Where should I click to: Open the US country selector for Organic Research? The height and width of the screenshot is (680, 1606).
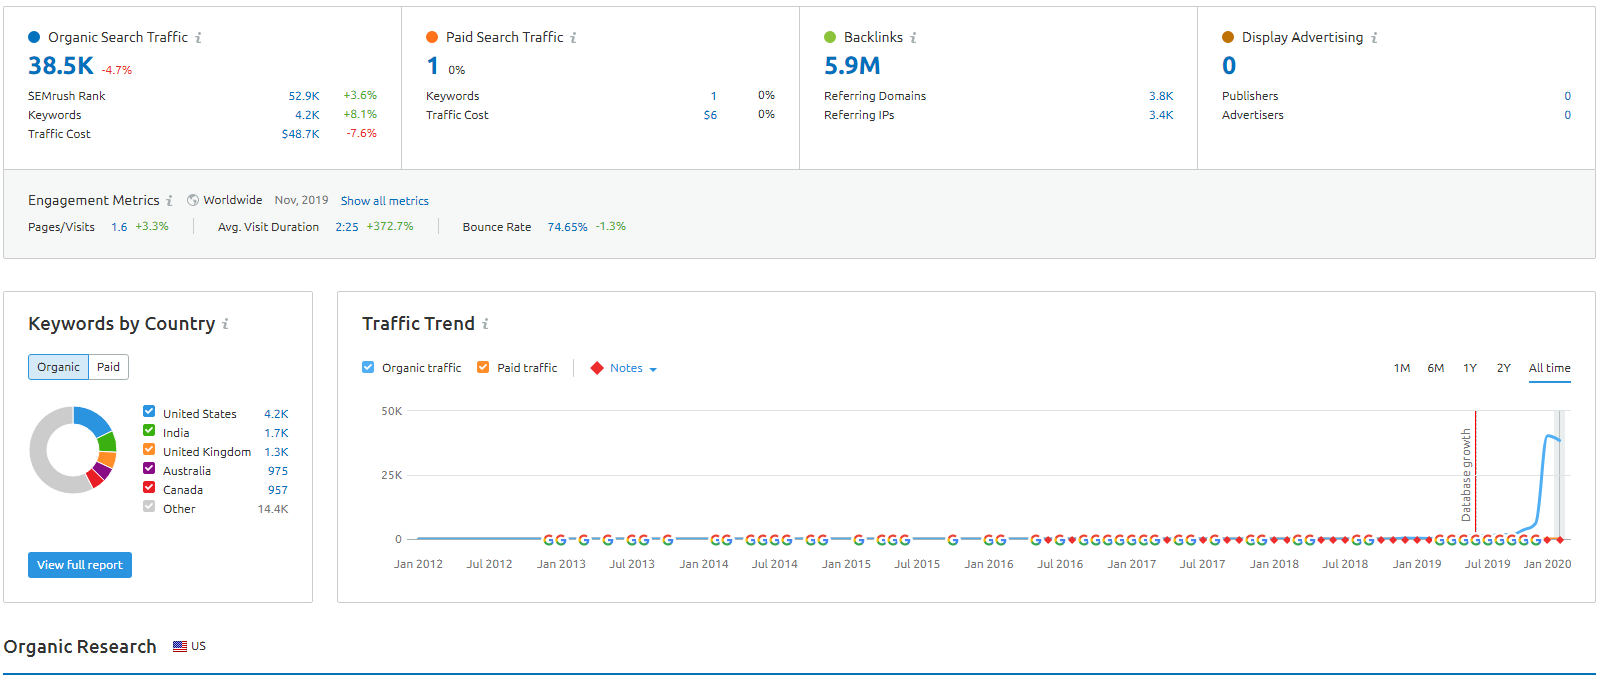tap(189, 647)
